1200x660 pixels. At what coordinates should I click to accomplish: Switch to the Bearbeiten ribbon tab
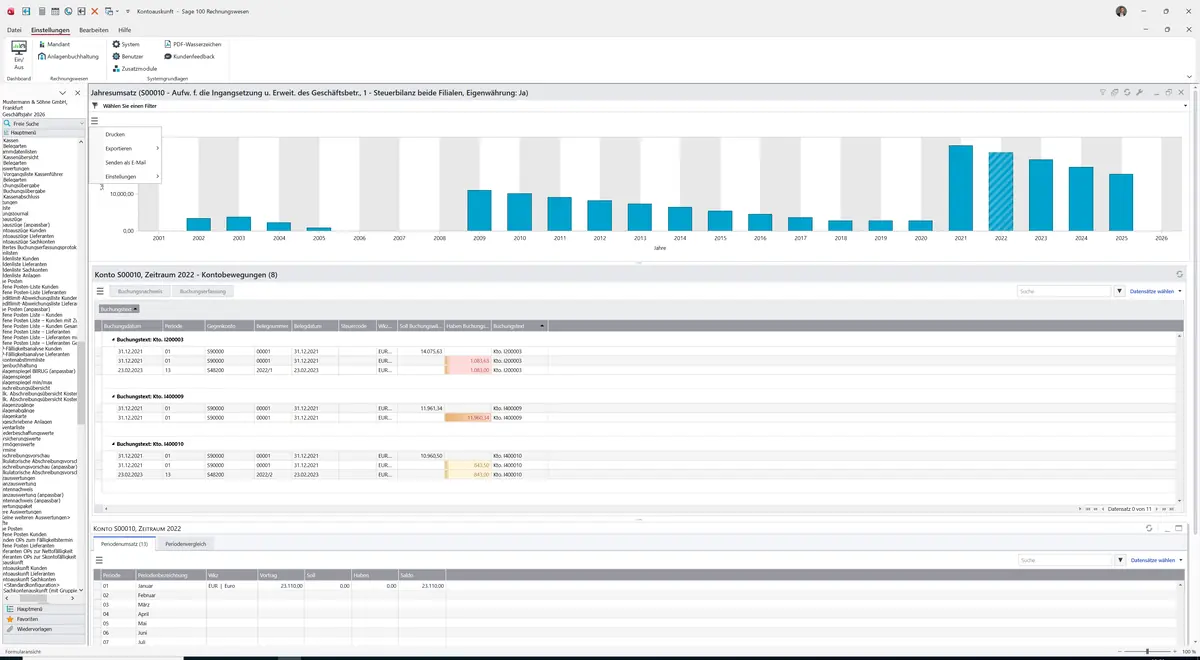click(94, 30)
